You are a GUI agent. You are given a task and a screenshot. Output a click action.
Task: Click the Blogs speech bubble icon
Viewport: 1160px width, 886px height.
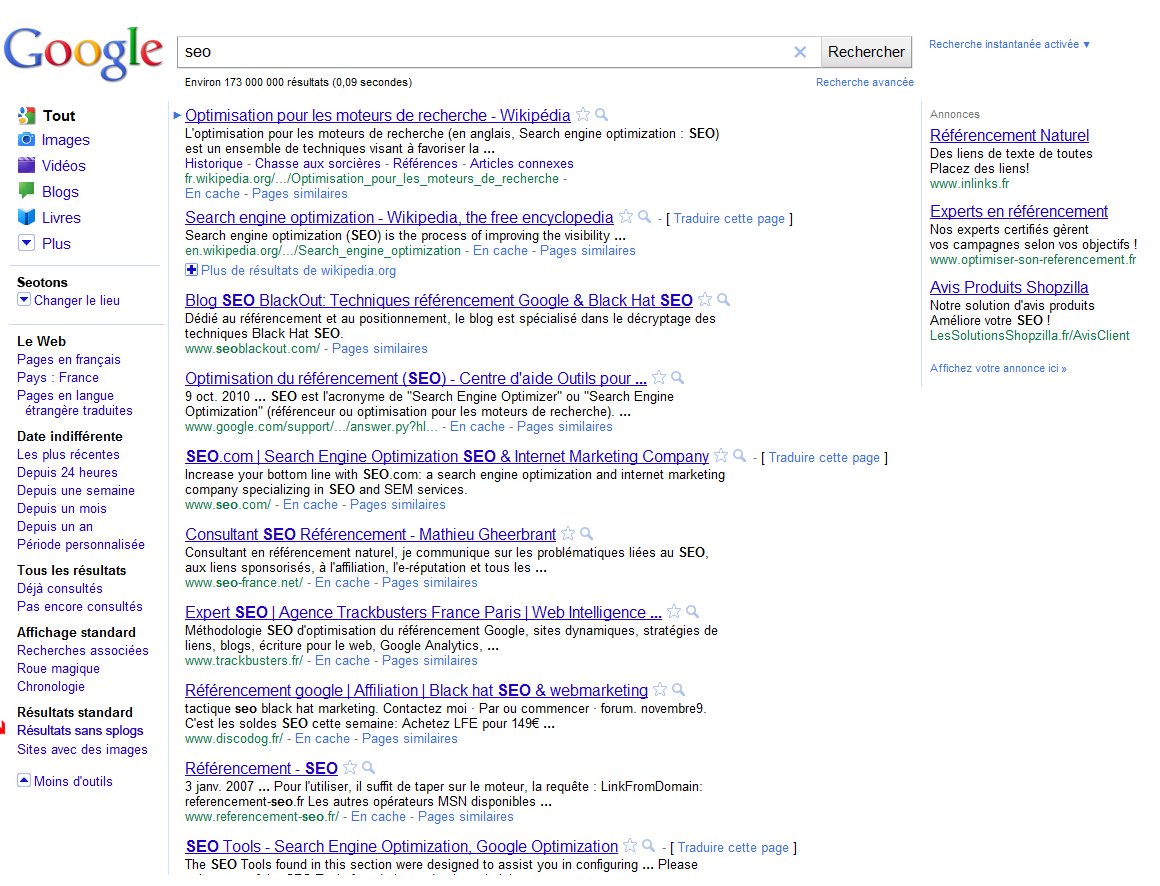[27, 191]
